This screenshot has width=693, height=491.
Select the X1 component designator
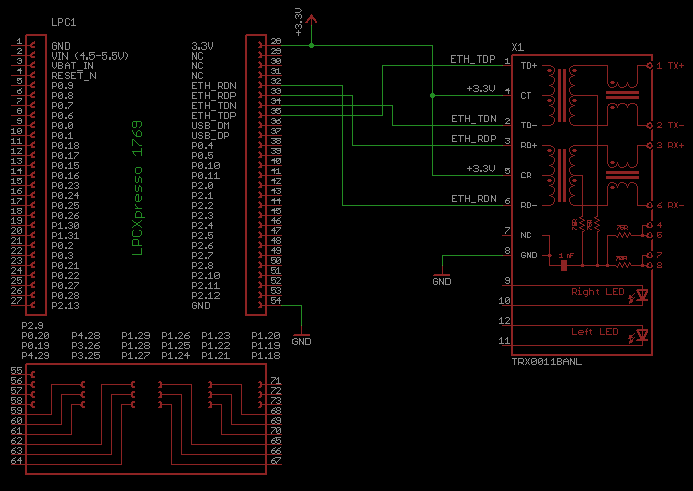click(516, 47)
